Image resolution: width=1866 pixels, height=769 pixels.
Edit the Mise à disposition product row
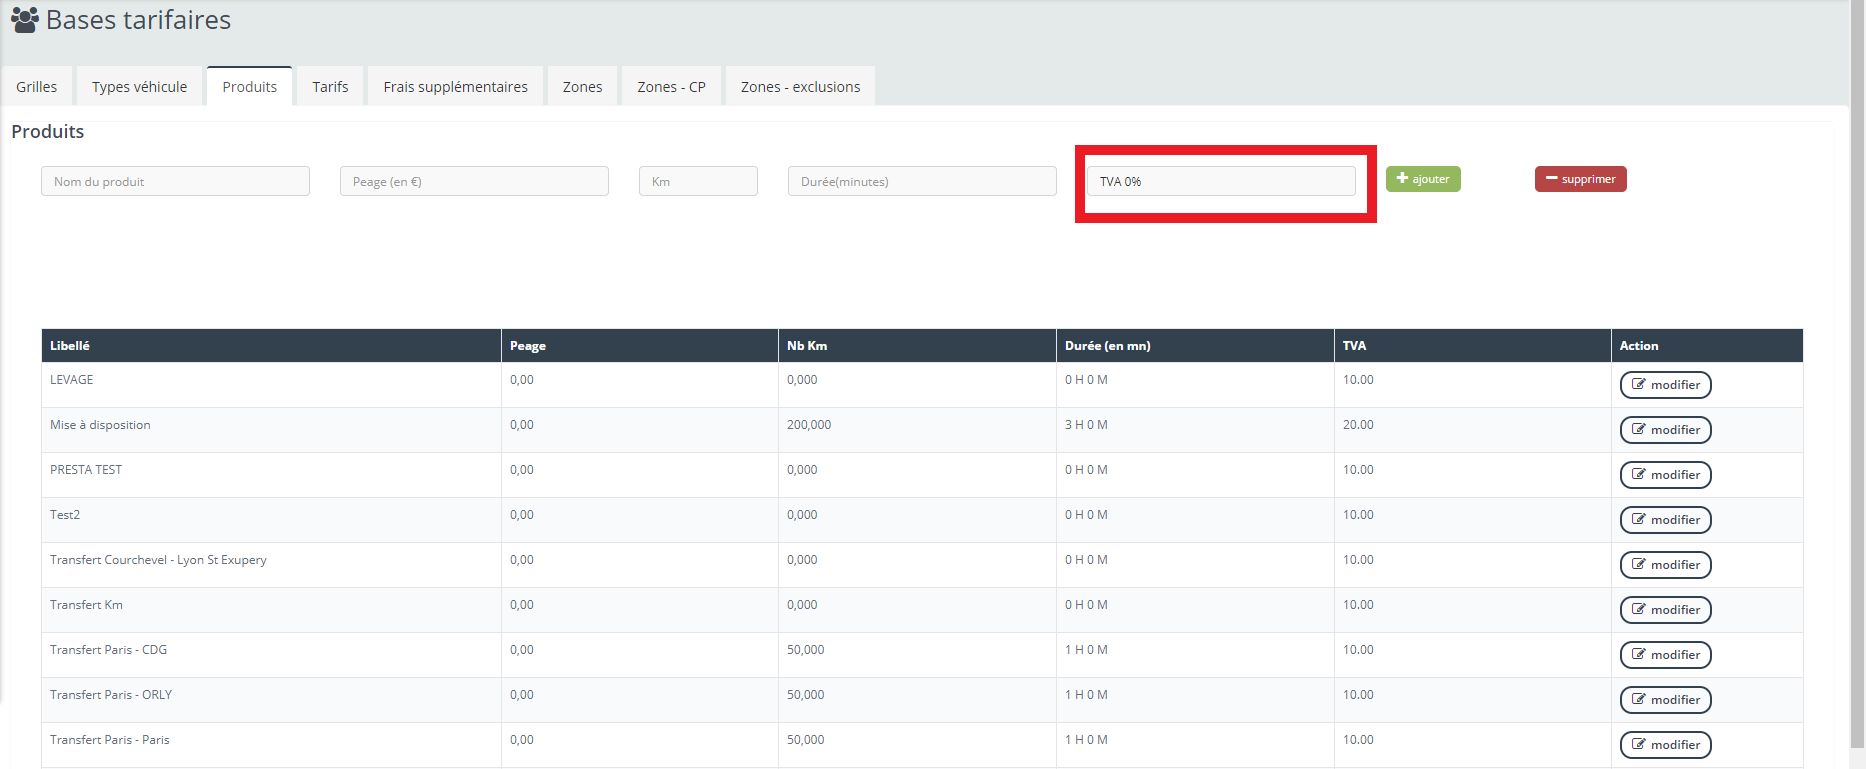(x=1665, y=430)
